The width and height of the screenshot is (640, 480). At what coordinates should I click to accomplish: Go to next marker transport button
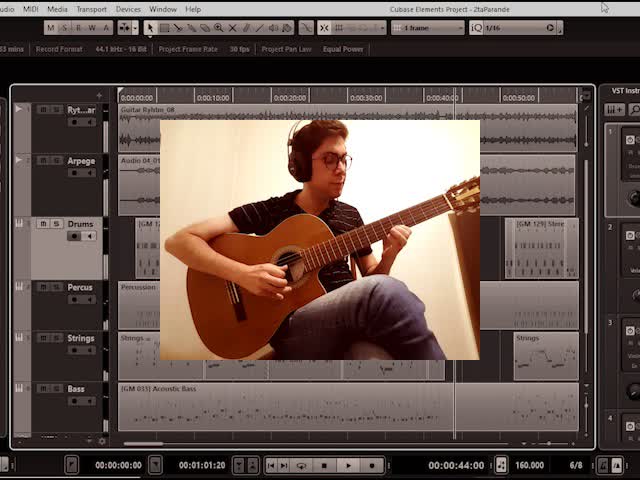[284, 465]
